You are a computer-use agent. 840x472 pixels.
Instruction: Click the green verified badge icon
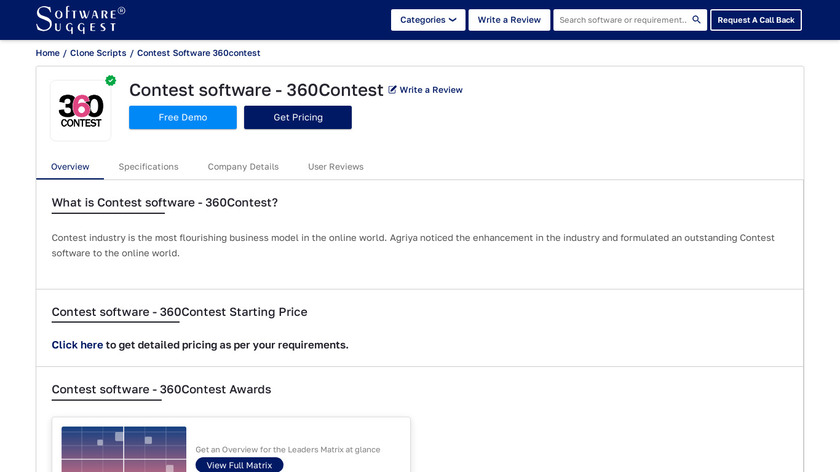coord(110,80)
